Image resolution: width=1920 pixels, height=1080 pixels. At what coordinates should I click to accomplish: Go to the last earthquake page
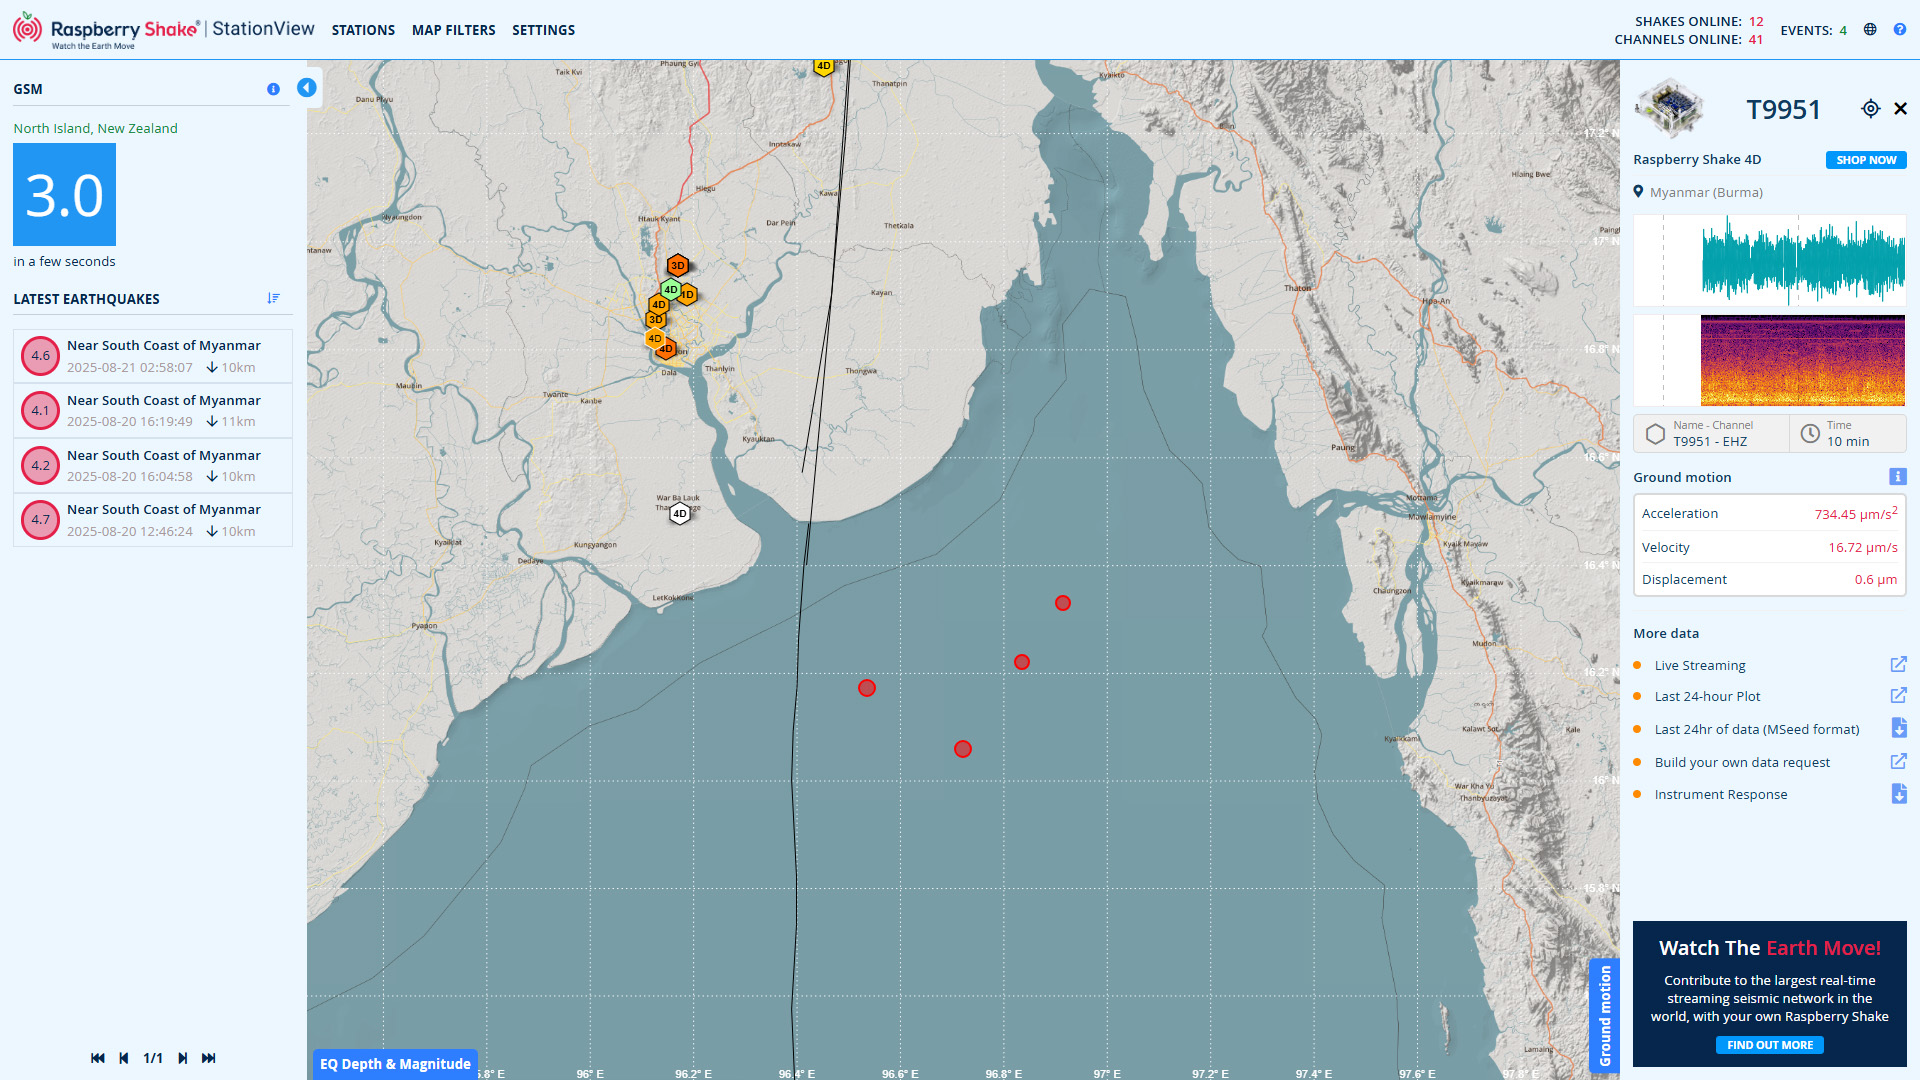coord(208,1058)
